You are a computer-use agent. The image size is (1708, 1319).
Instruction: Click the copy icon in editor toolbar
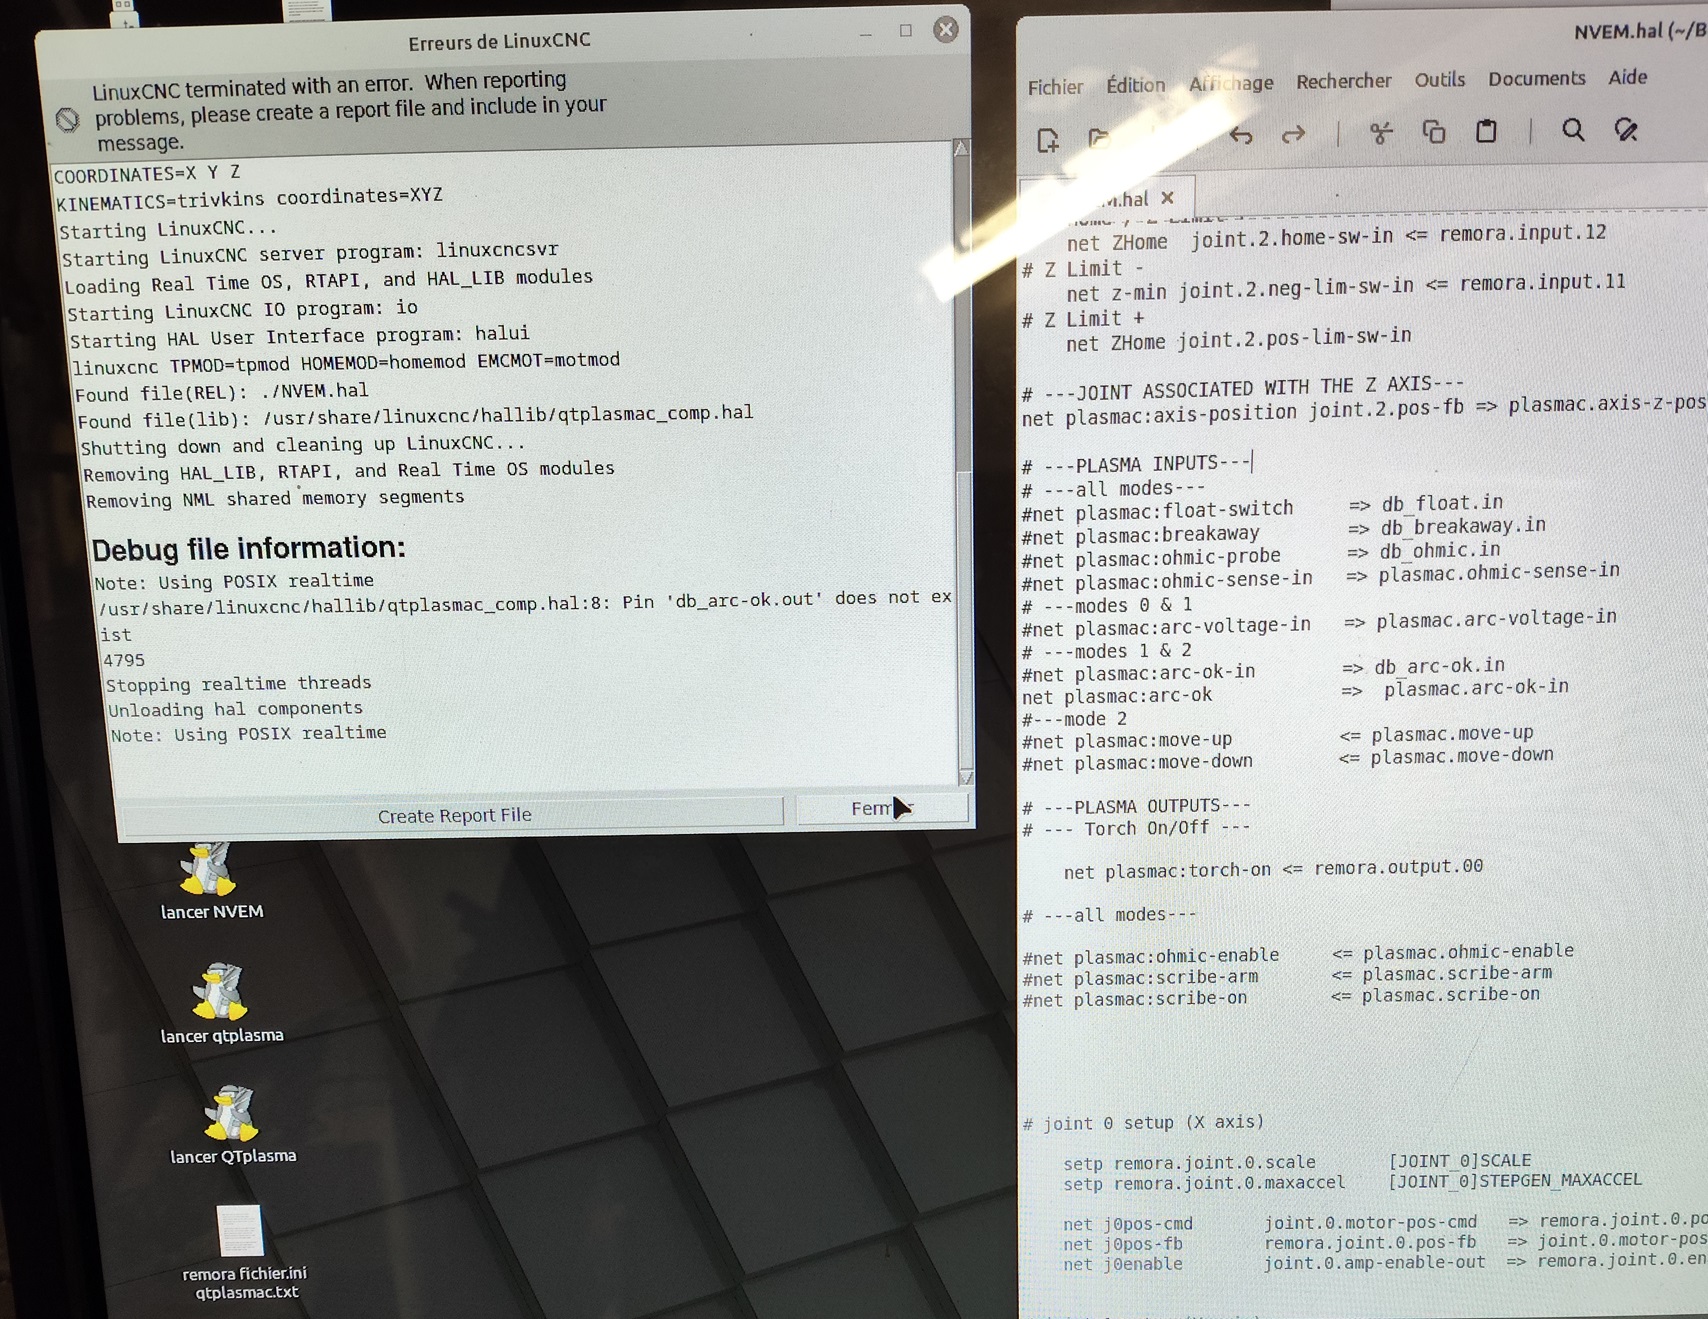1434,132
